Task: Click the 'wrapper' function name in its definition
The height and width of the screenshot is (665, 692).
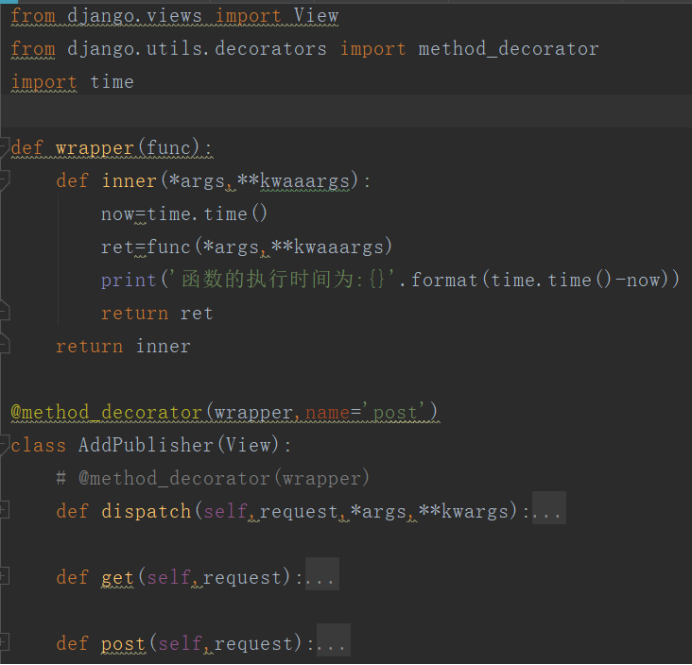Action: 94,148
